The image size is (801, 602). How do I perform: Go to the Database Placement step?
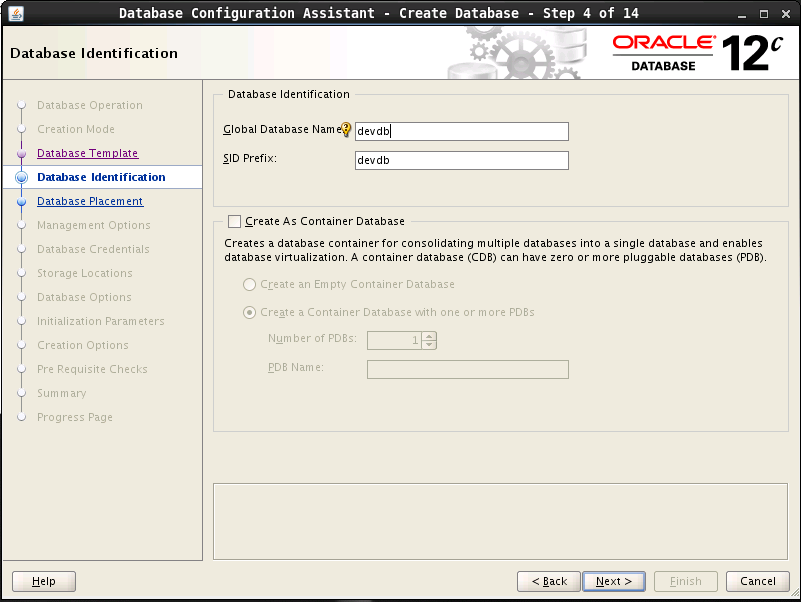pyautogui.click(x=90, y=202)
